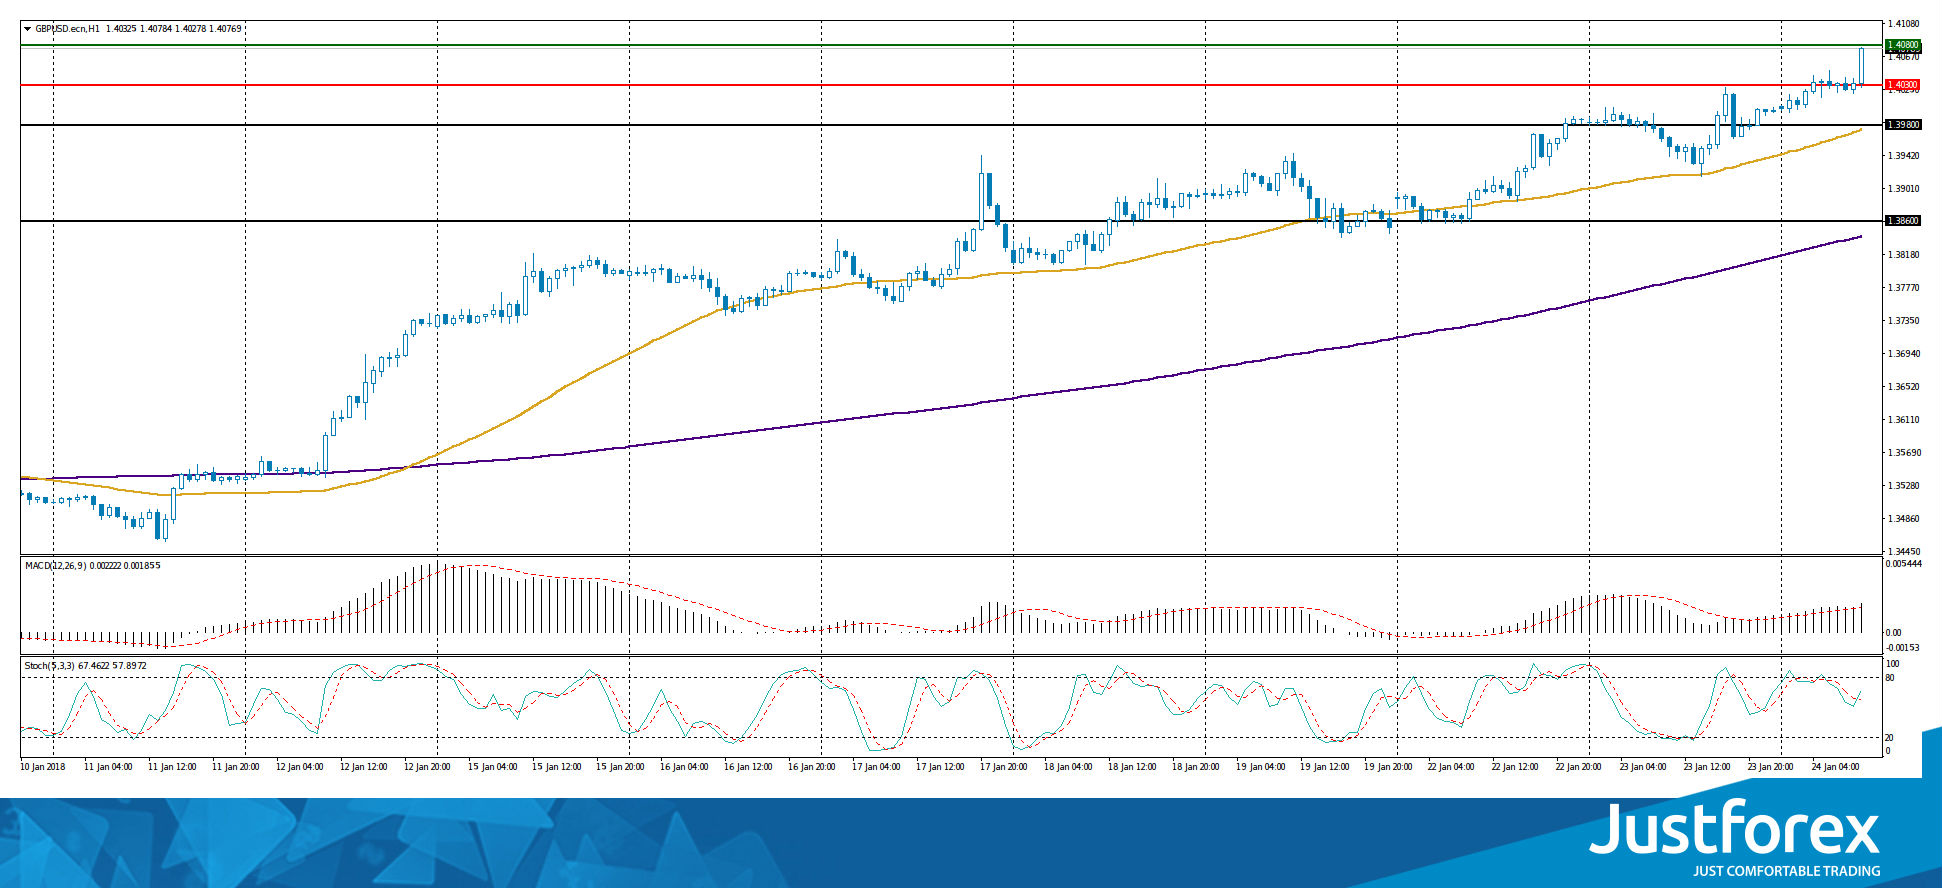
Task: Click the 1.34450 price axis value
Action: point(1903,552)
